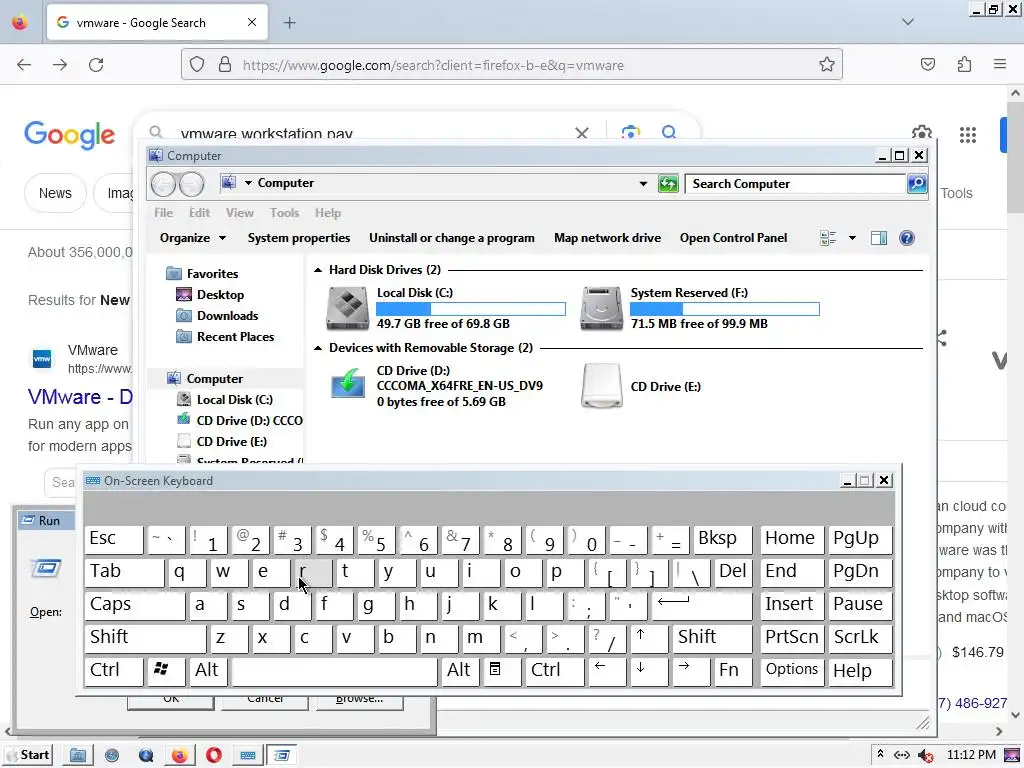Toggle the preview pane icon in Explorer

point(879,238)
